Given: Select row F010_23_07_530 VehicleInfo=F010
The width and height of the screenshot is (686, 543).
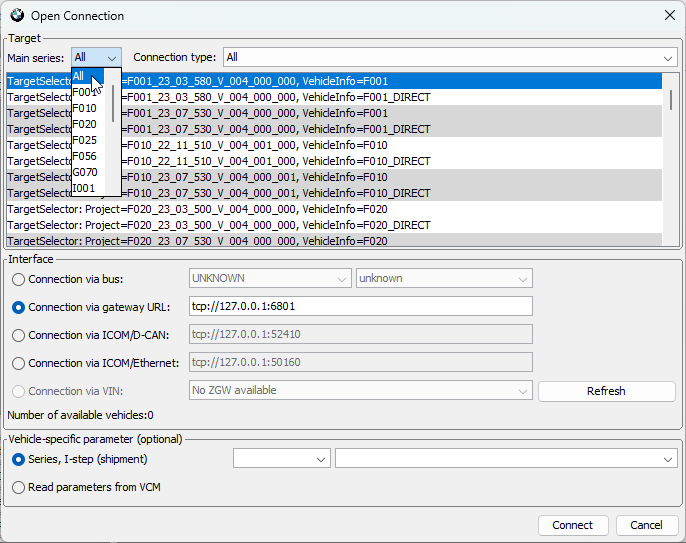Looking at the screenshot, I should click(x=334, y=177).
